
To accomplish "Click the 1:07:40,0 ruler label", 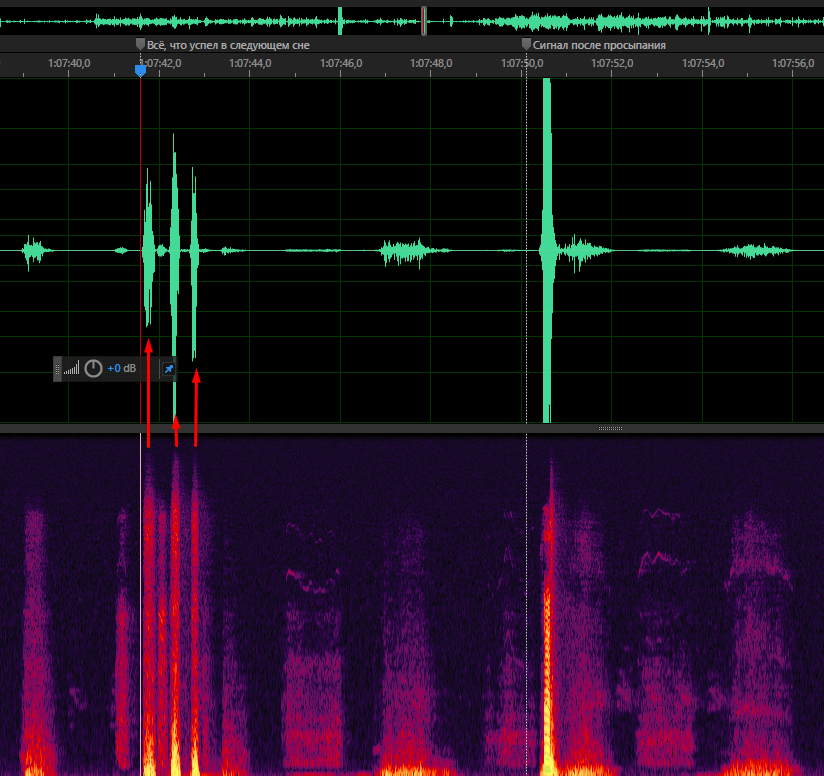I will 69,64.
